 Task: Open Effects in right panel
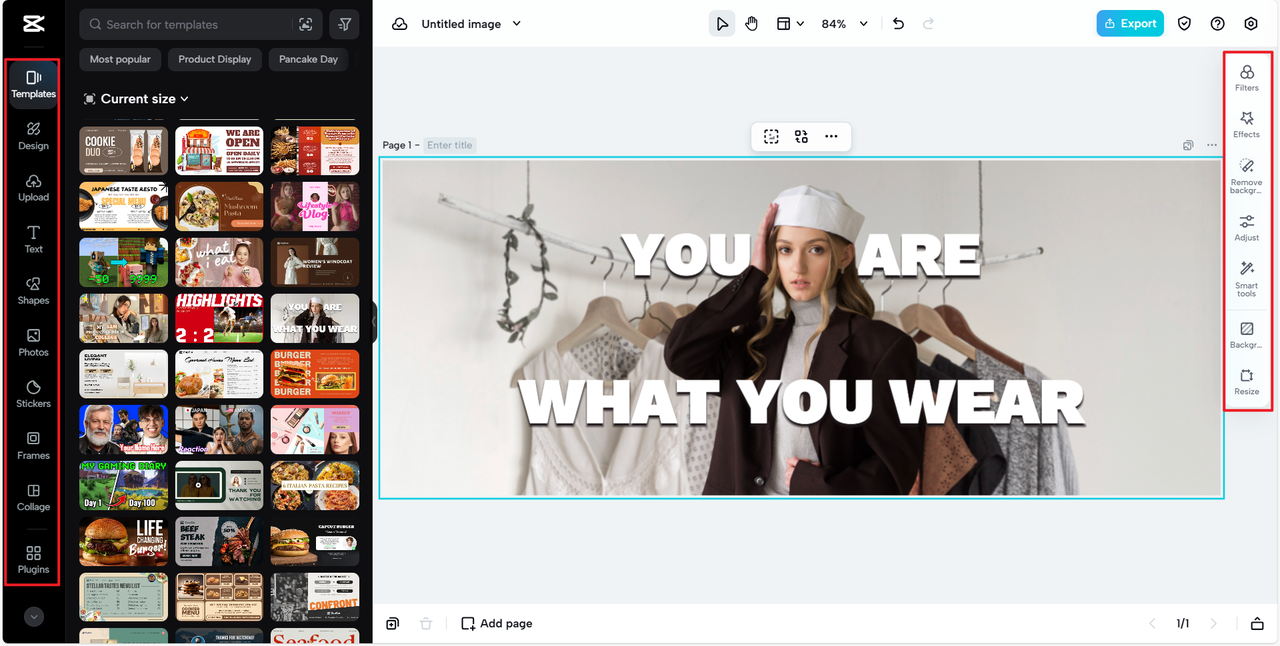[1247, 125]
